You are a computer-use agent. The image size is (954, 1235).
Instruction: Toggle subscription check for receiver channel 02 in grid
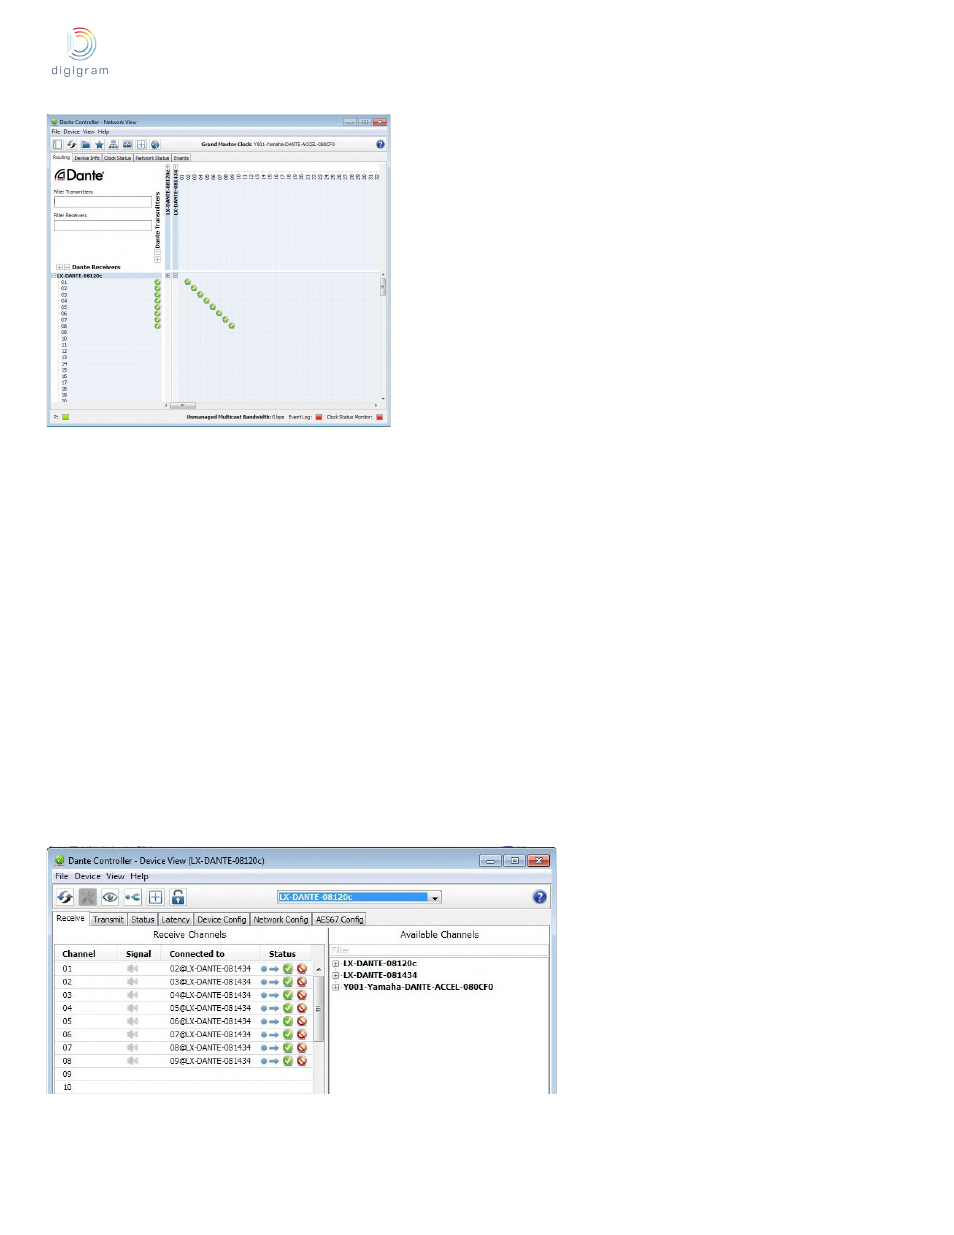pos(193,288)
